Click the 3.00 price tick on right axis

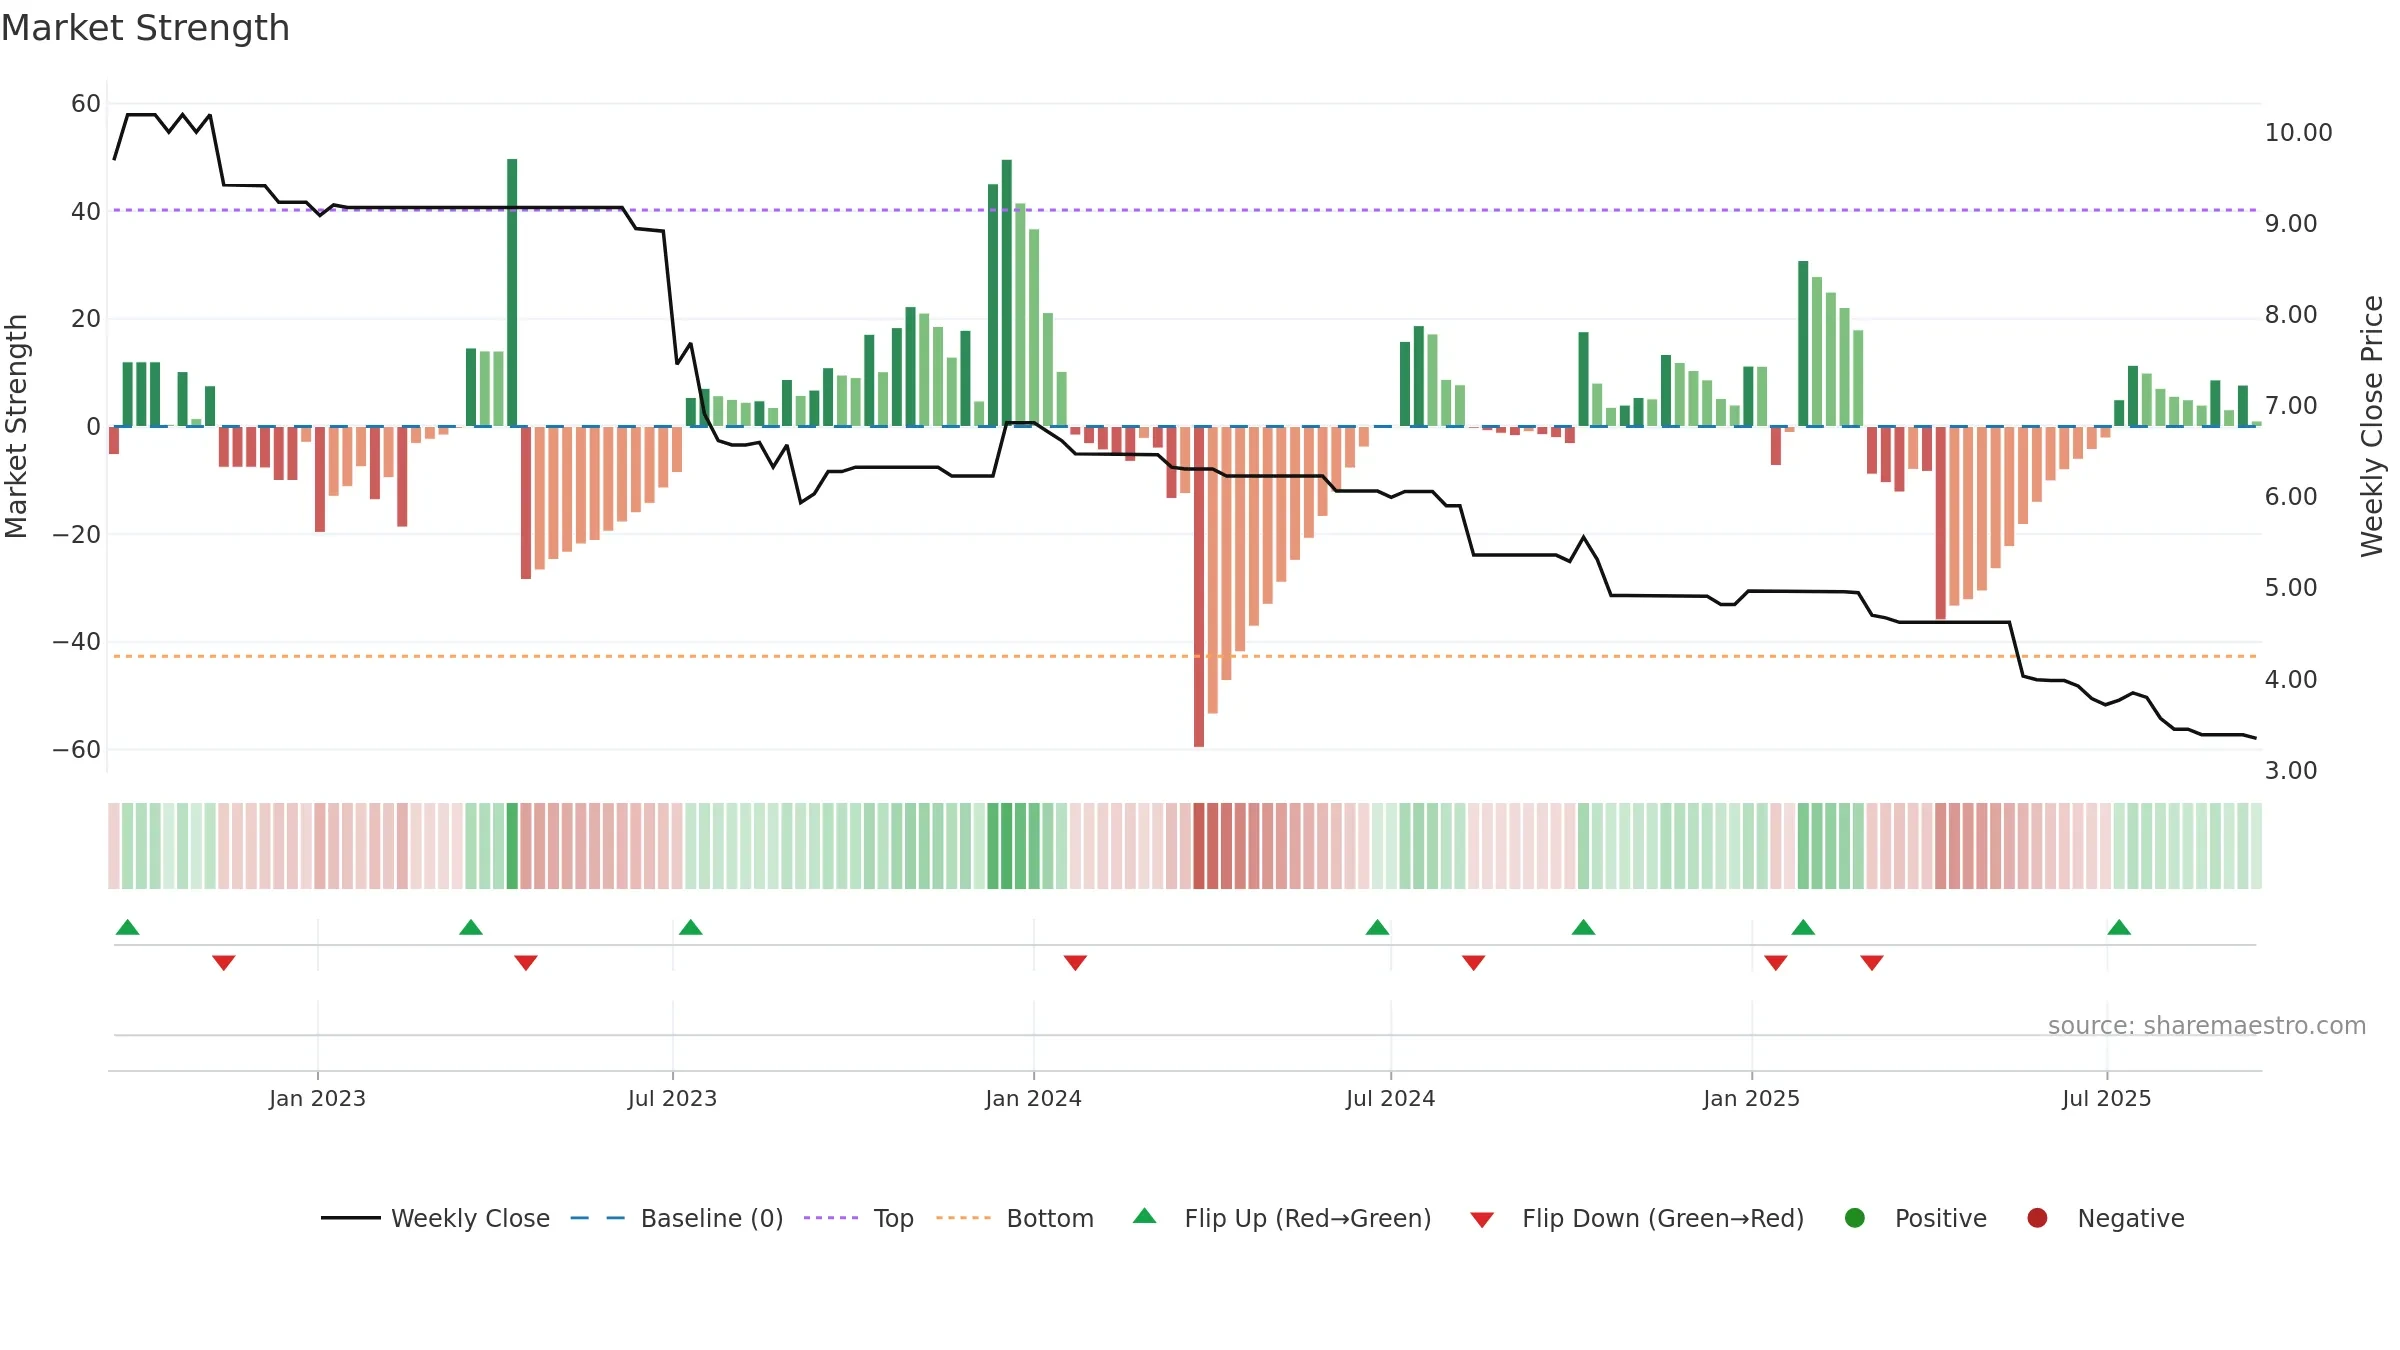2291,771
